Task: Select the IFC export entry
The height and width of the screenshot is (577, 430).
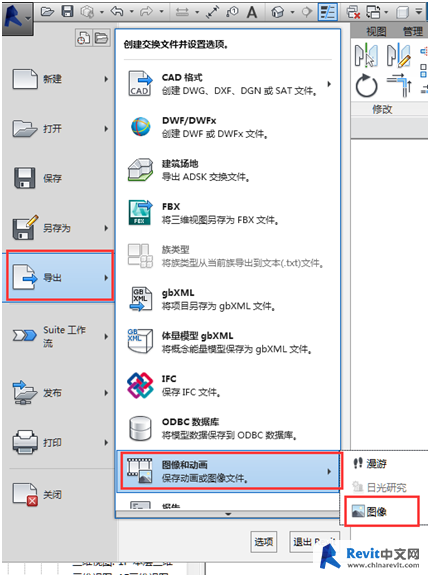Action: coord(227,385)
